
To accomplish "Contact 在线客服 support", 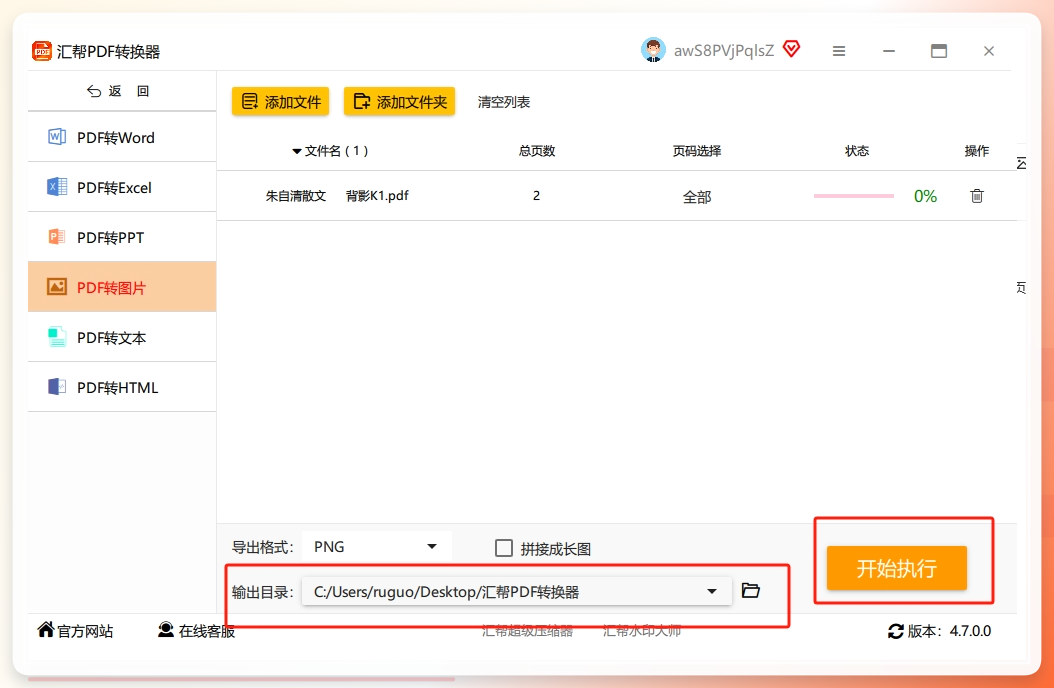I will click(x=196, y=630).
